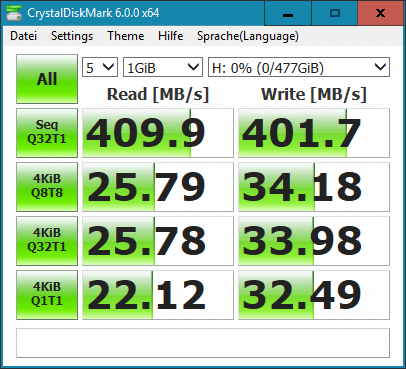Click the Read [MB/s] column header
This screenshot has width=406, height=369.
point(158,94)
